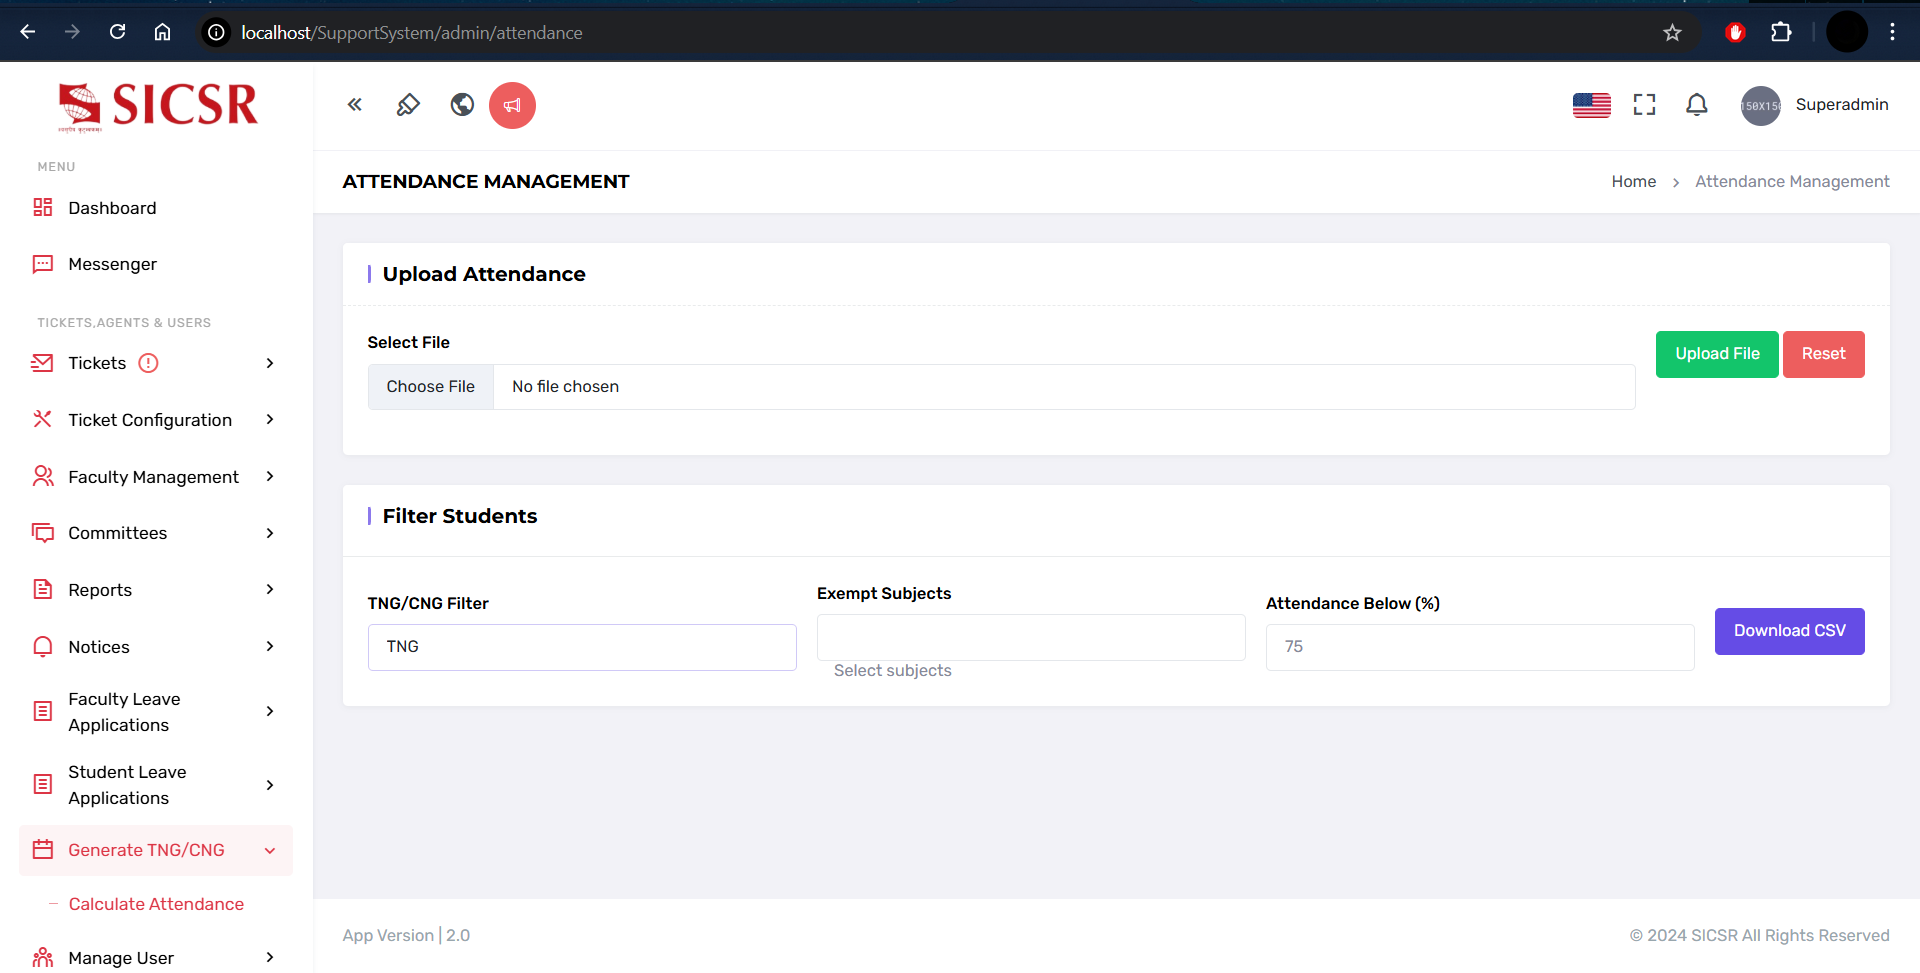Click the Faculty Leave Applications icon
This screenshot has height=973, width=1920.
pyautogui.click(x=43, y=711)
